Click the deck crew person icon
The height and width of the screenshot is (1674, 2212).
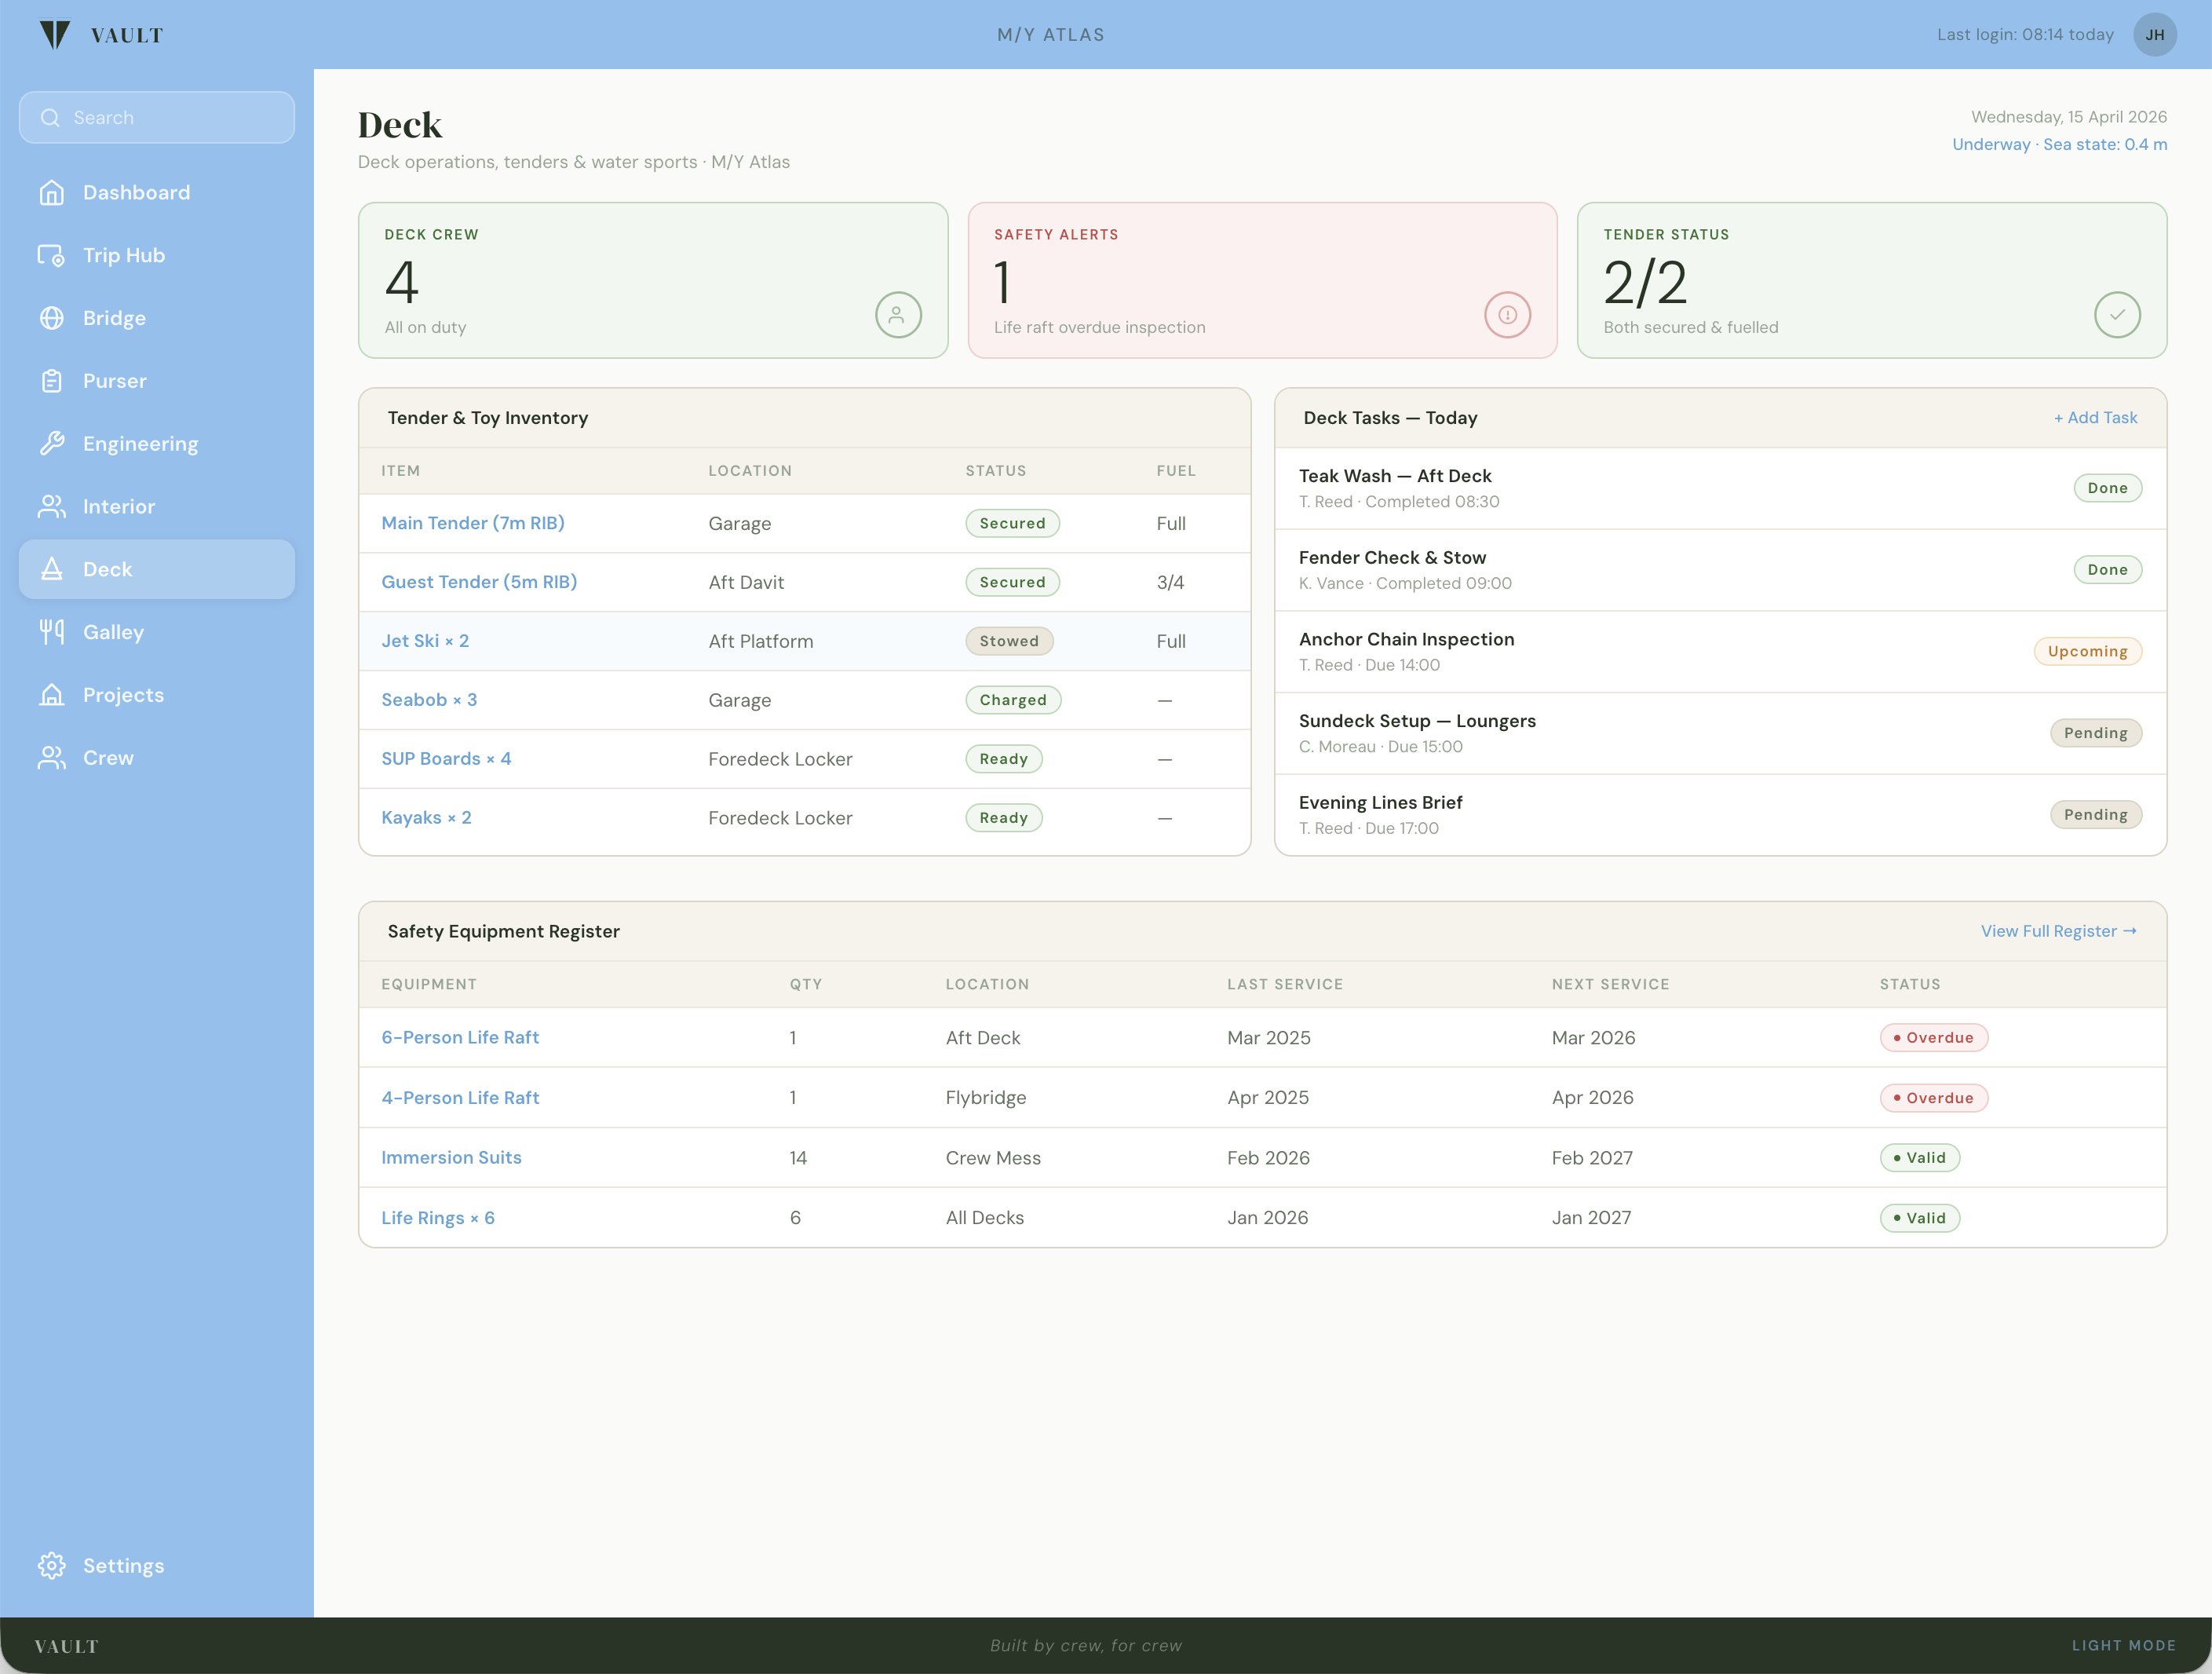(x=898, y=315)
